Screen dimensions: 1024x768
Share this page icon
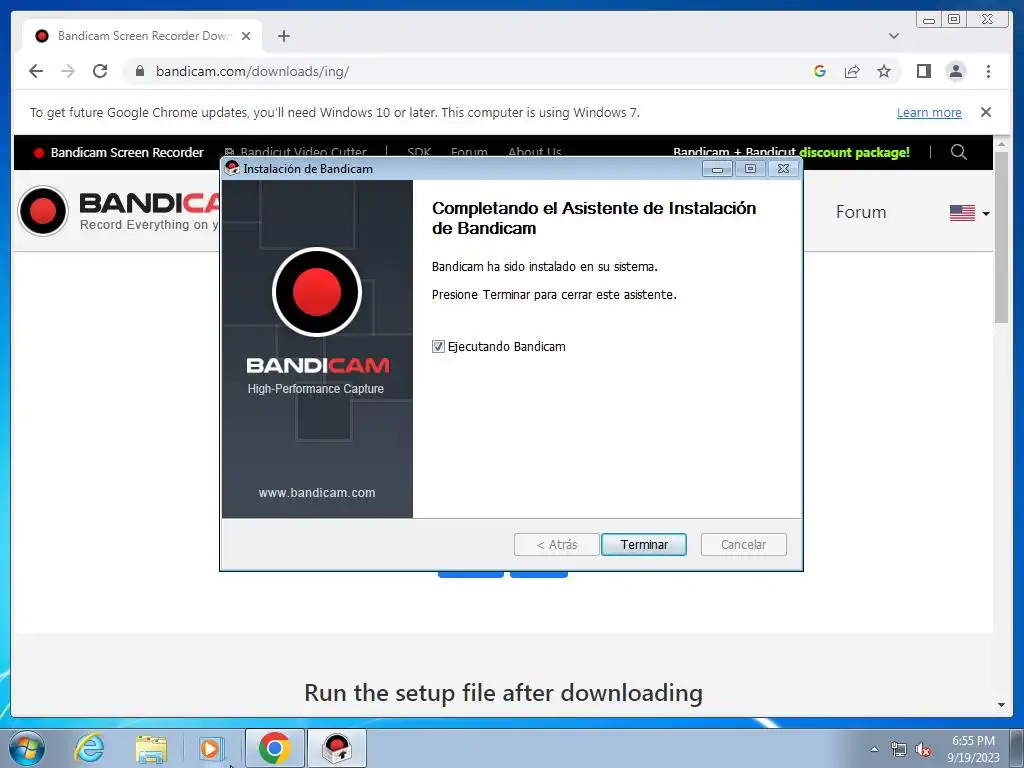852,71
